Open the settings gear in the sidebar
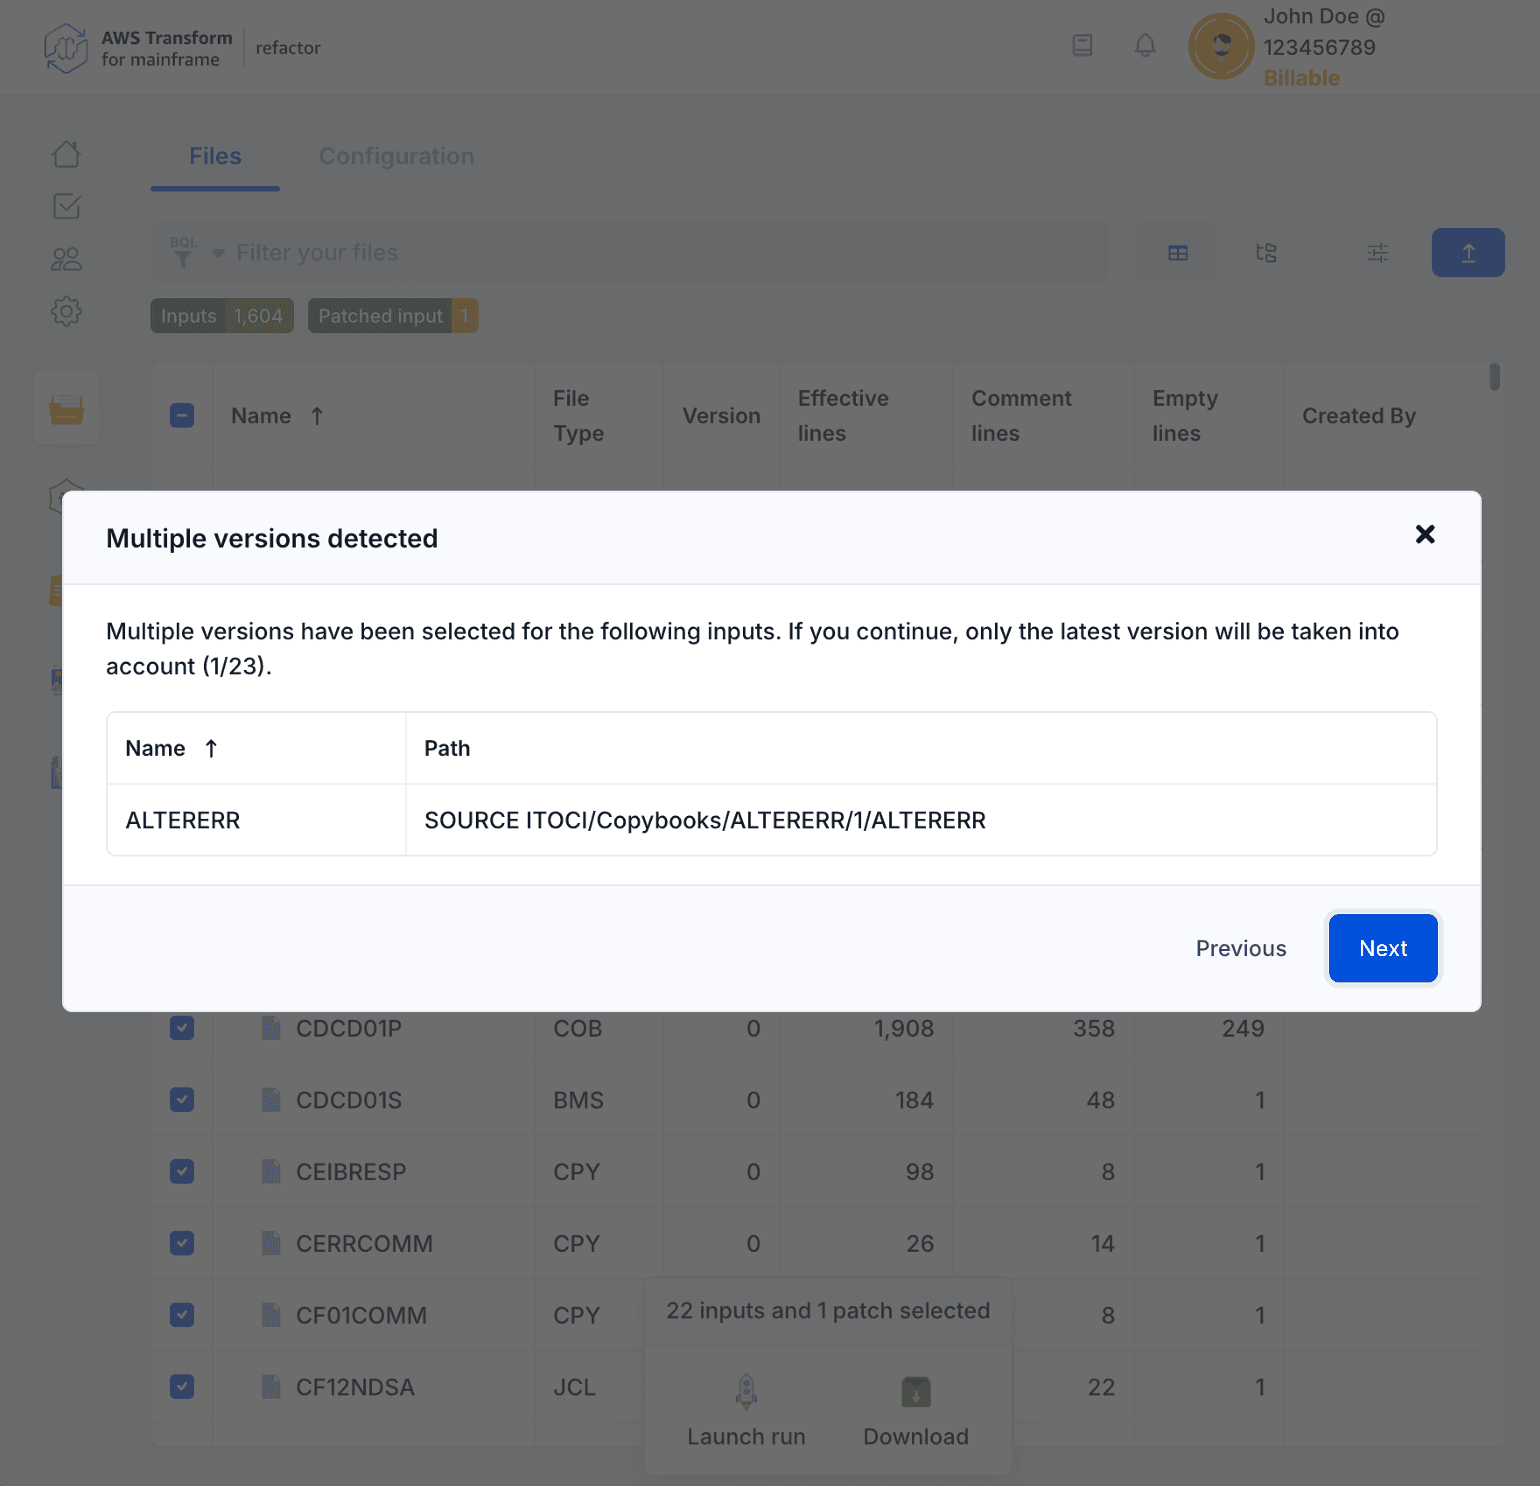 66,311
